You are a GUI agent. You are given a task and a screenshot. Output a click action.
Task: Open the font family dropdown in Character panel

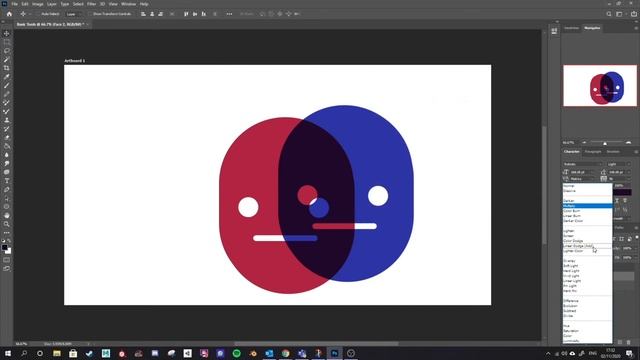(582, 164)
